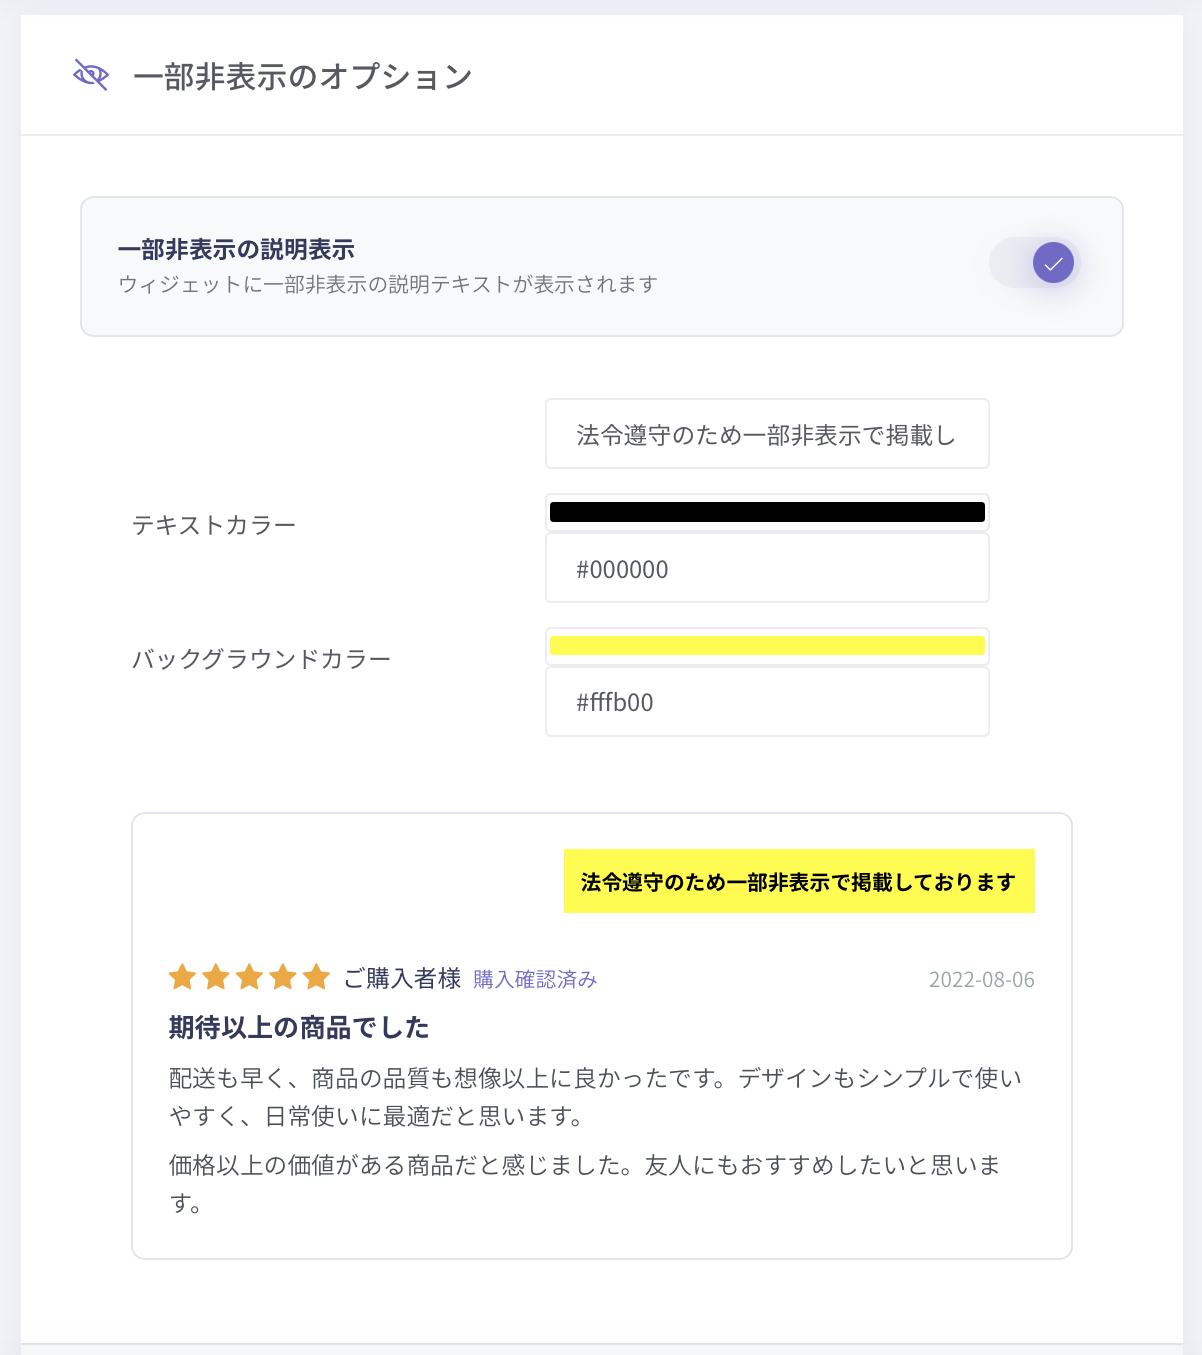Click the fifth review star
This screenshot has width=1202, height=1355.
tap(316, 977)
